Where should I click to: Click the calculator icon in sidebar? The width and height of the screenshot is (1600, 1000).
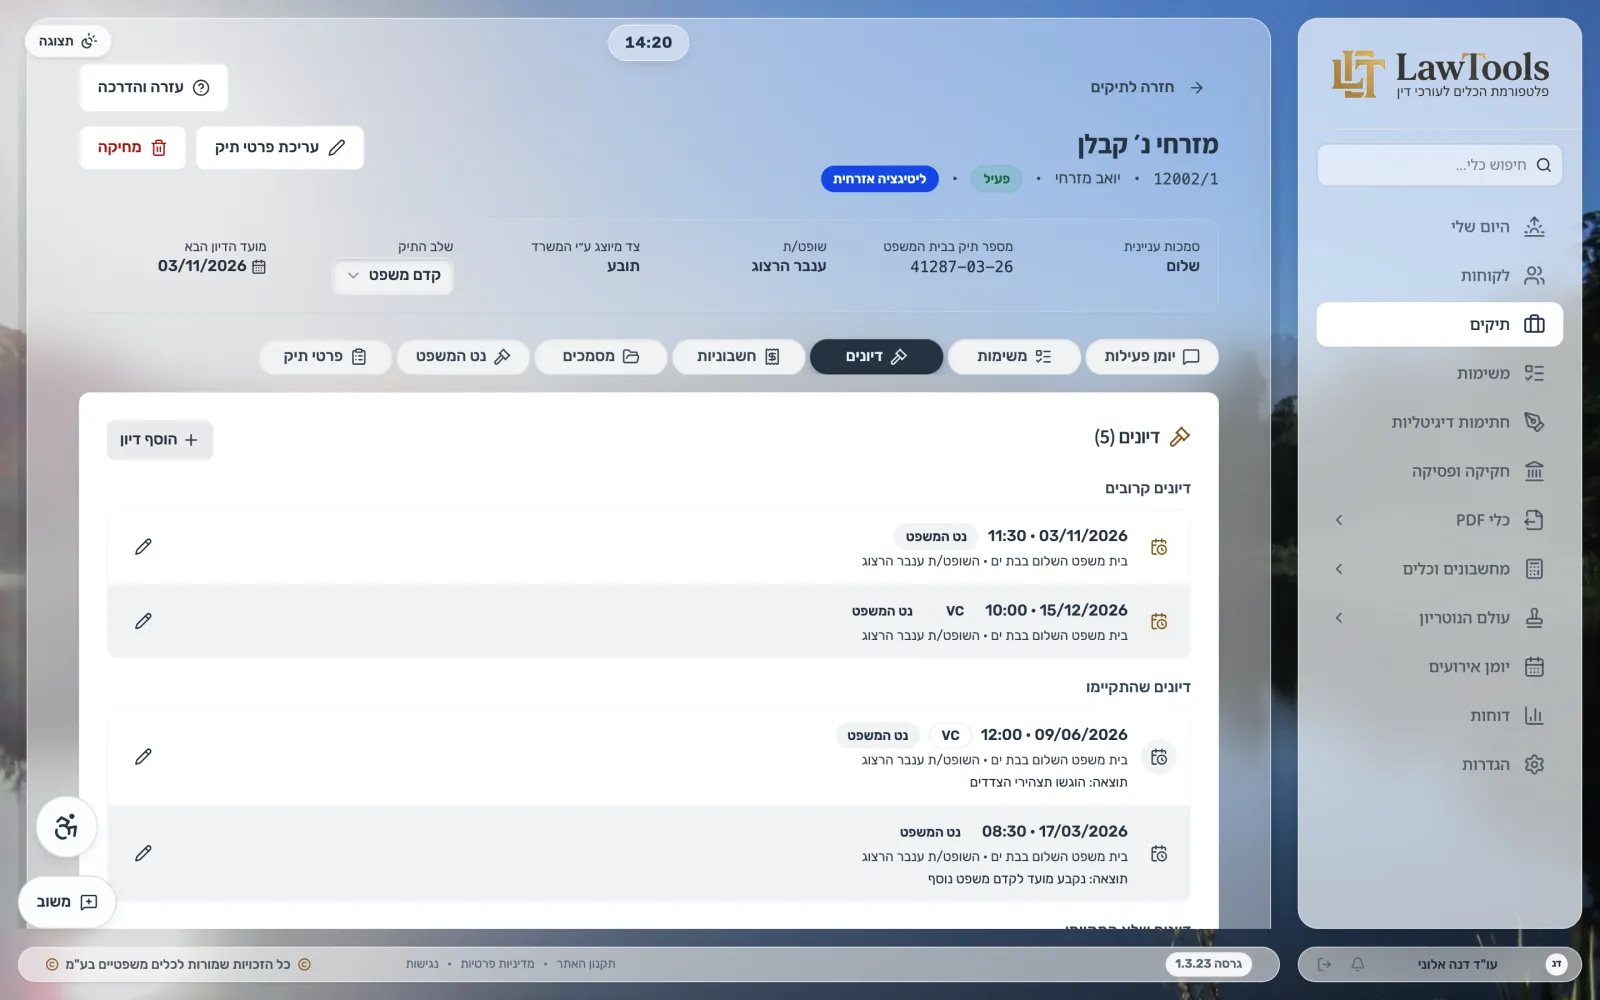[1534, 569]
